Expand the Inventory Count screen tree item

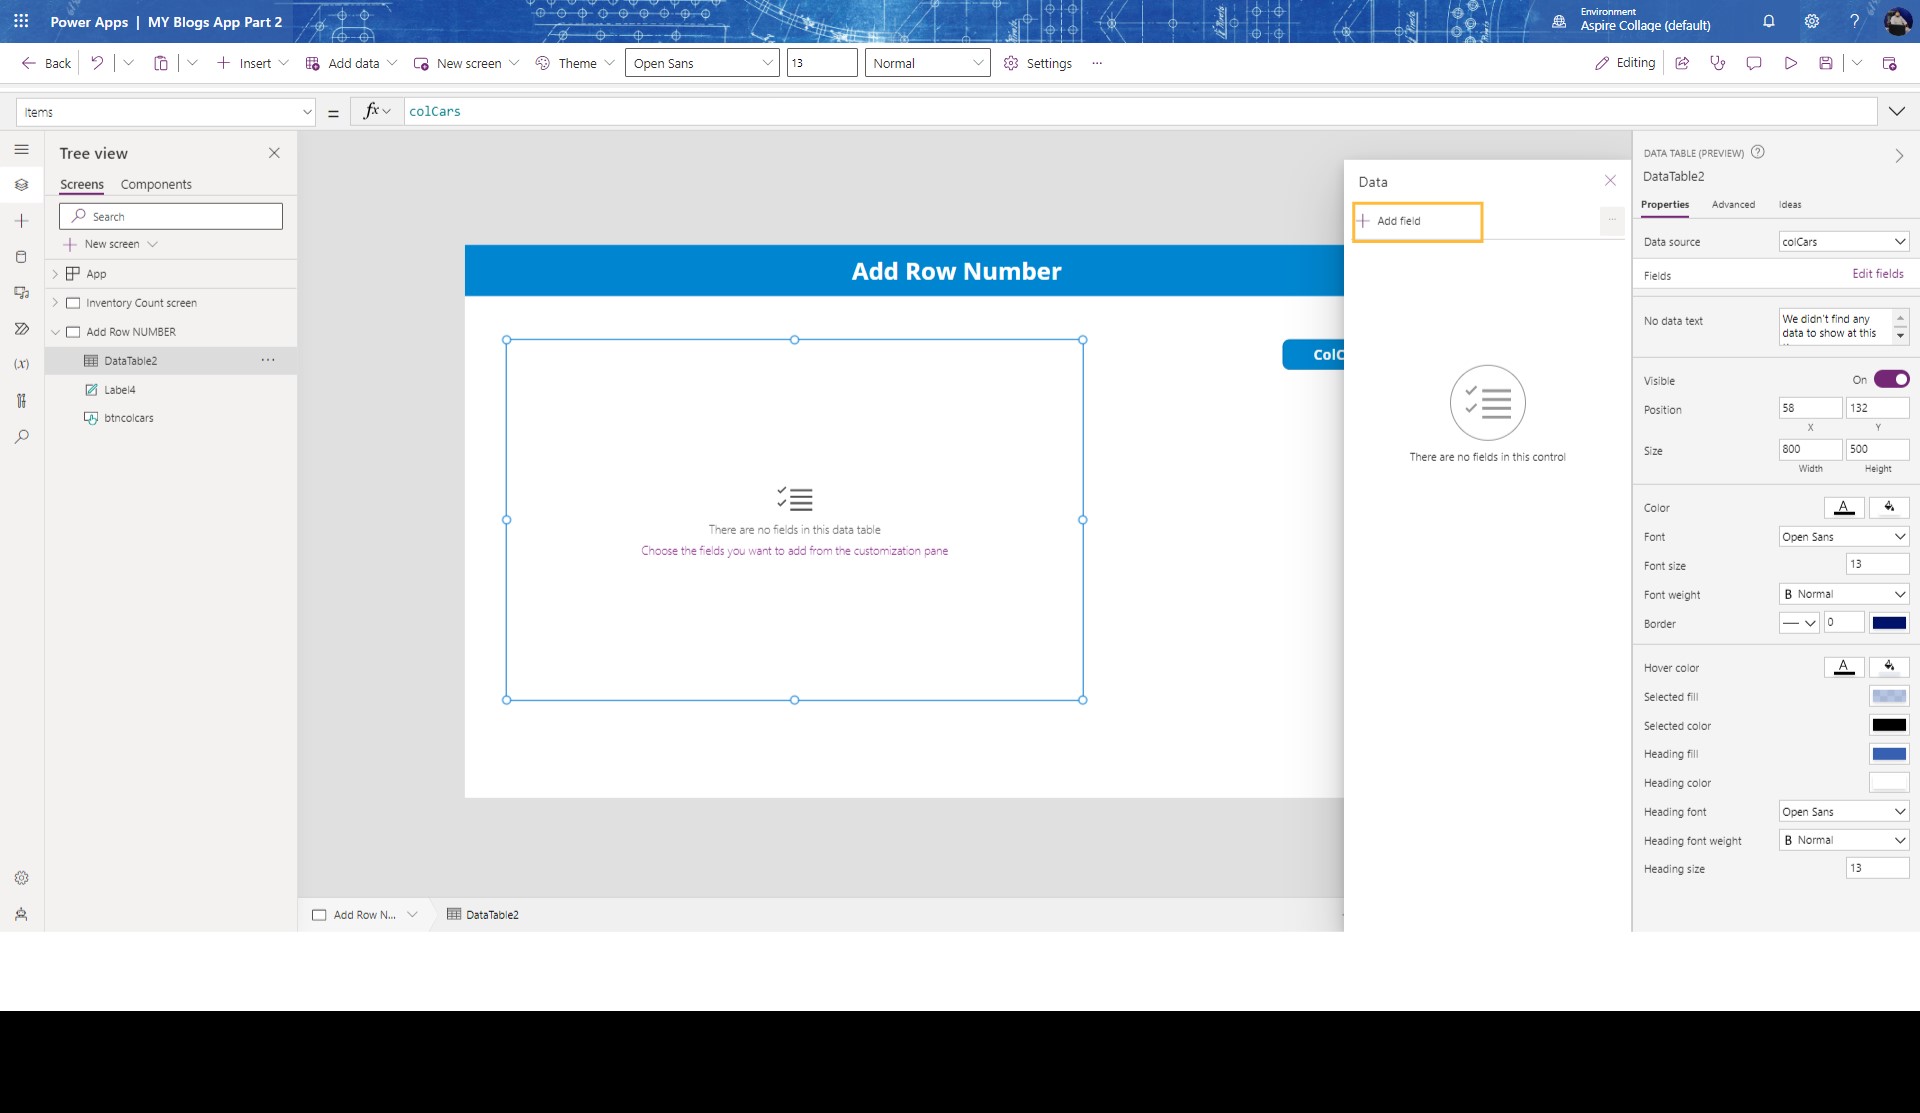(x=57, y=302)
